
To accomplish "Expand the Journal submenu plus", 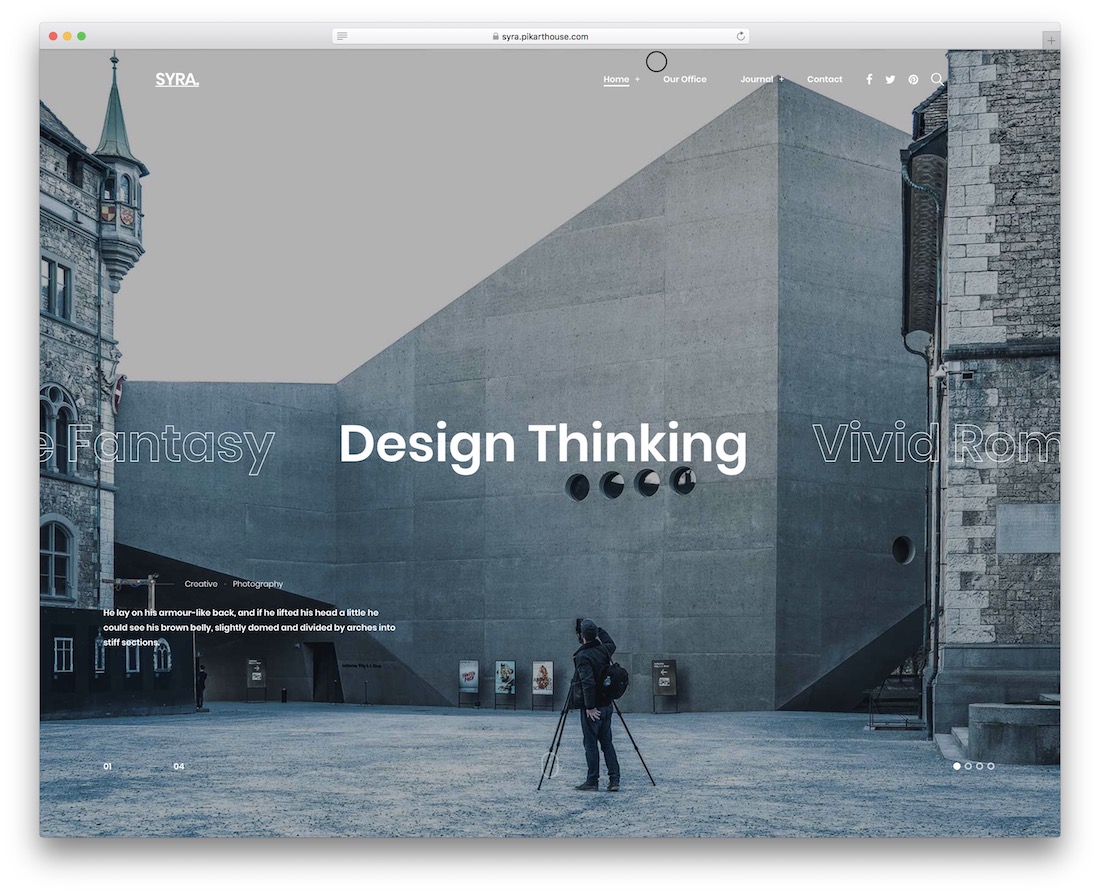I will pos(781,79).
